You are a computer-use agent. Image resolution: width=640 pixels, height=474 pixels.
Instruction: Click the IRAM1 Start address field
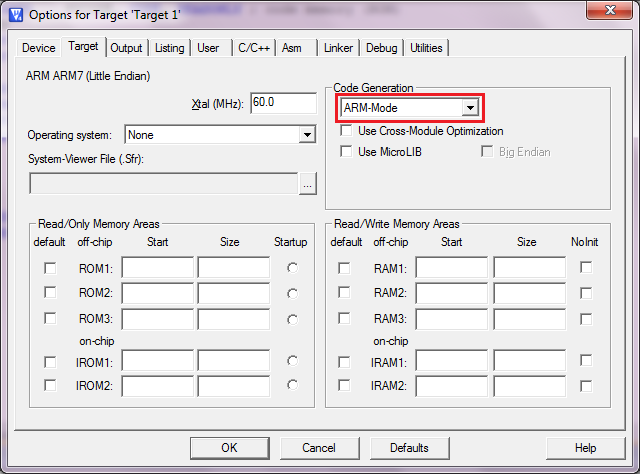[x=451, y=361]
